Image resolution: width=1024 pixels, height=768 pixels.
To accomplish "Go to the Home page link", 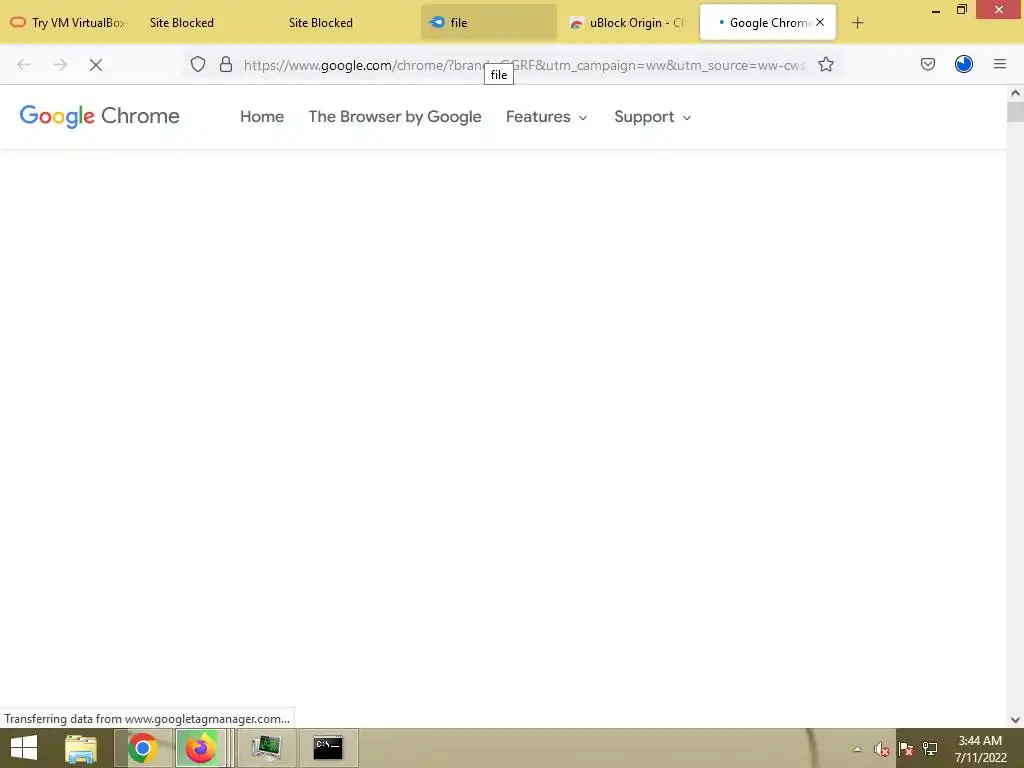I will (262, 117).
